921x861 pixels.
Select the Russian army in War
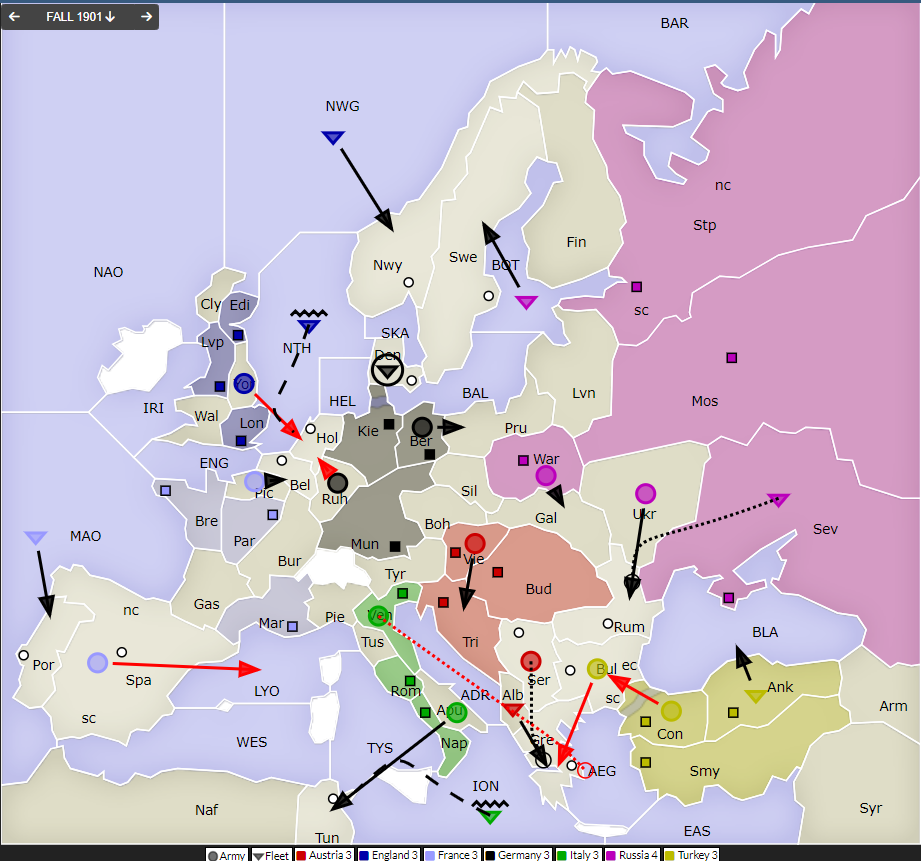[x=546, y=475]
